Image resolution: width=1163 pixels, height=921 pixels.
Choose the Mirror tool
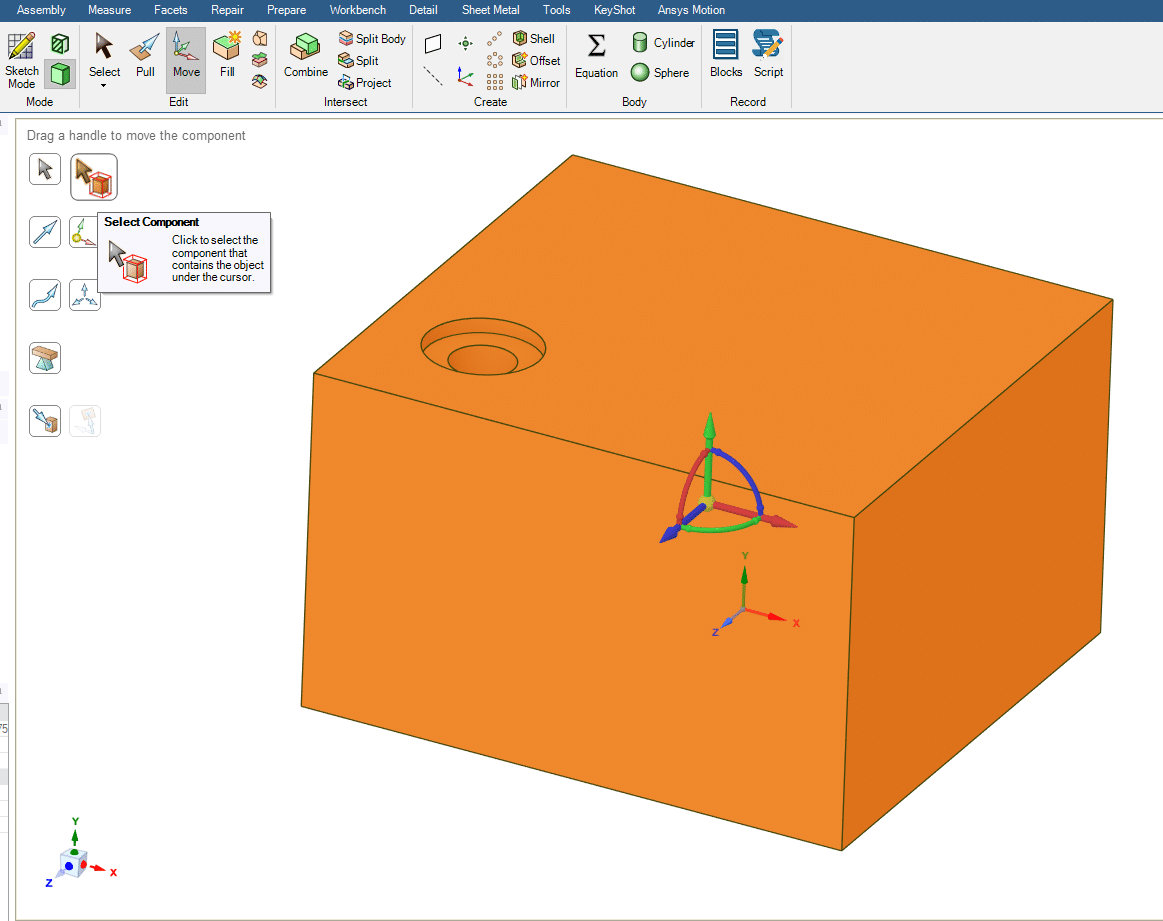pos(536,83)
